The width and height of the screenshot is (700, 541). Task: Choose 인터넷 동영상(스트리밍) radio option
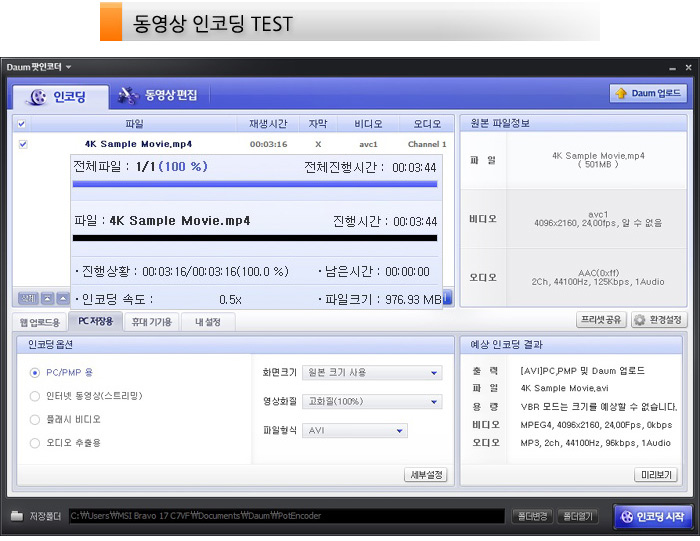[36, 396]
